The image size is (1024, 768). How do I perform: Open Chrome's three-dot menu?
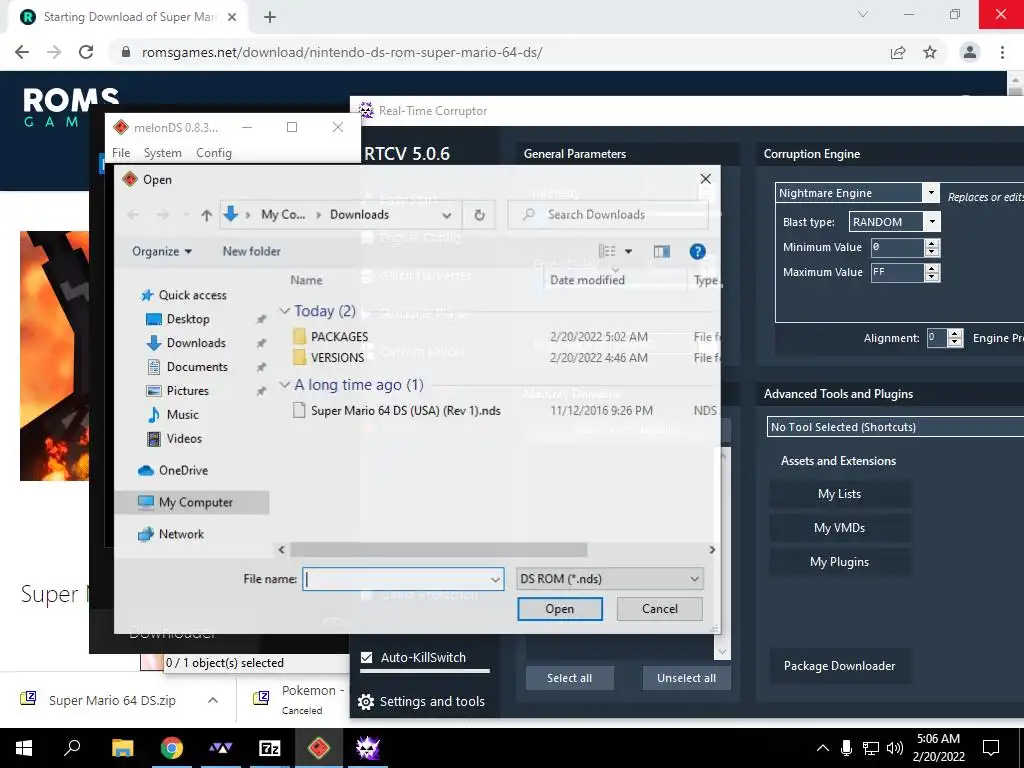1002,52
